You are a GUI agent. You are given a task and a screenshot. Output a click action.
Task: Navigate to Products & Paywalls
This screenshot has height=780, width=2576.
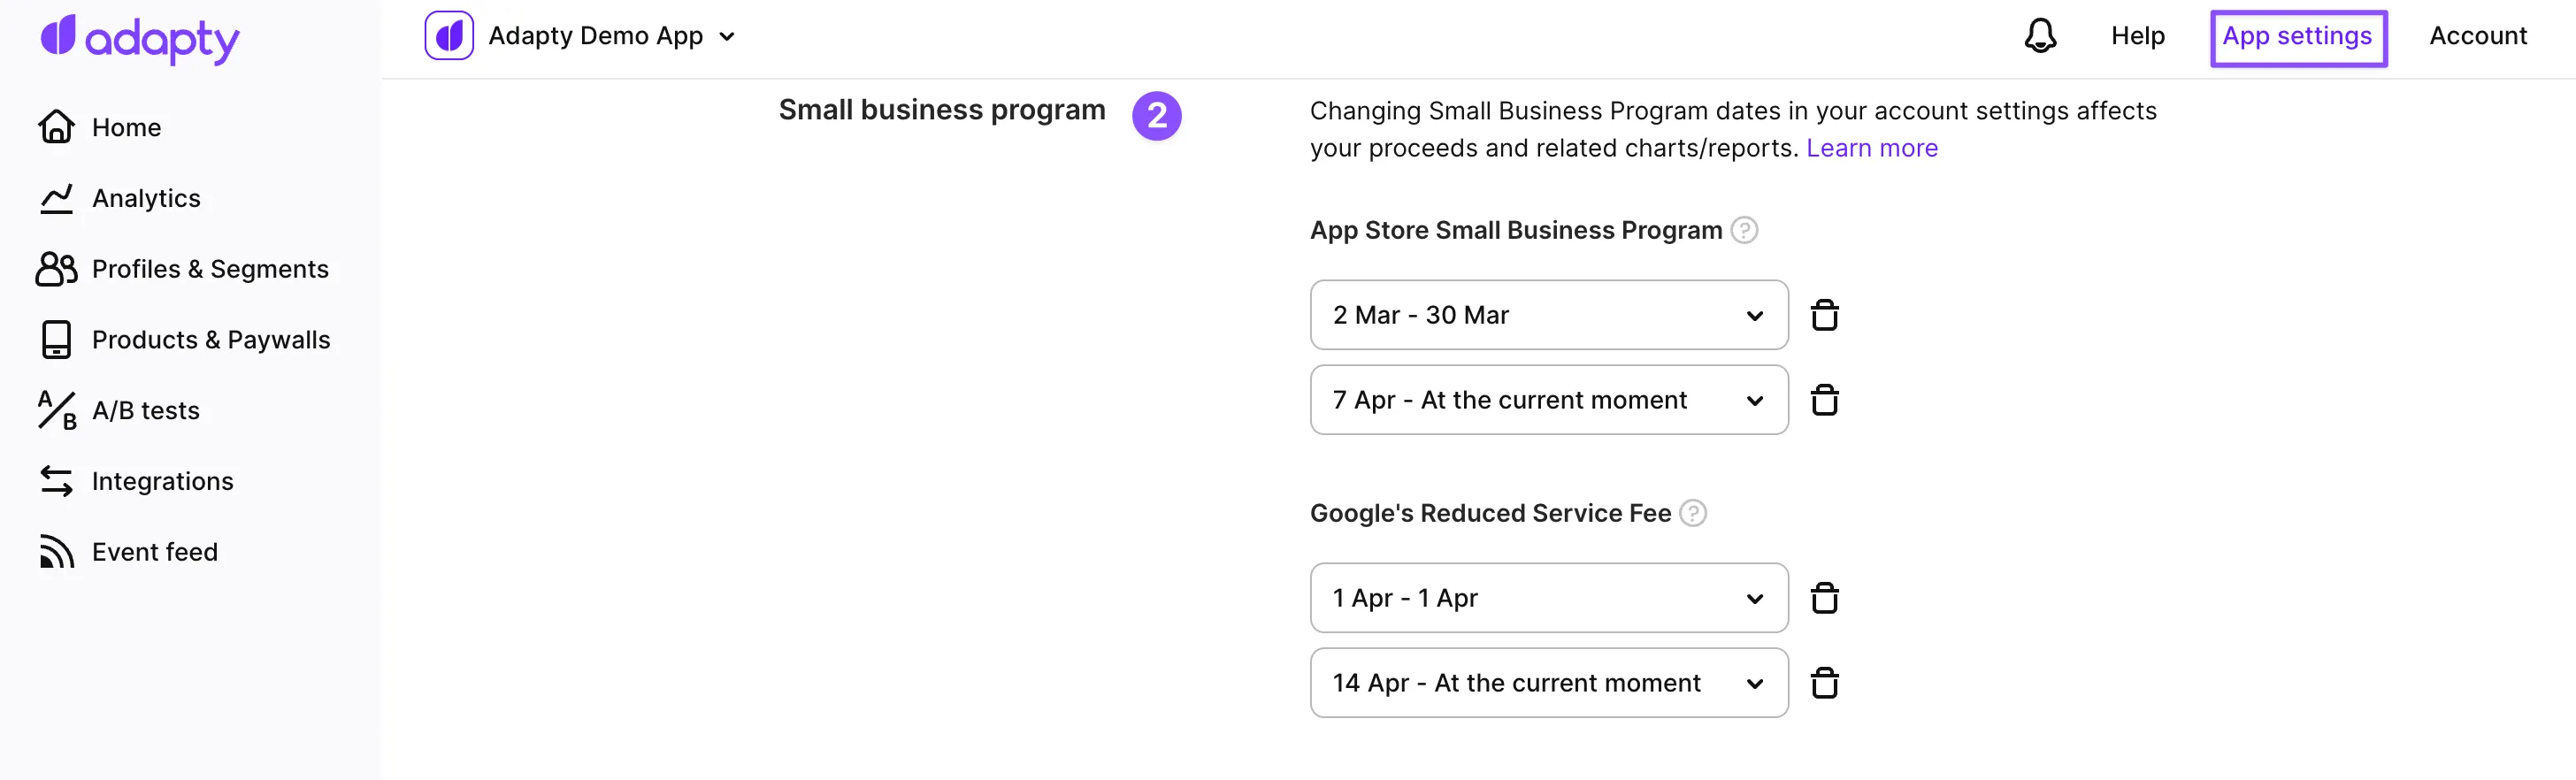pos(210,340)
